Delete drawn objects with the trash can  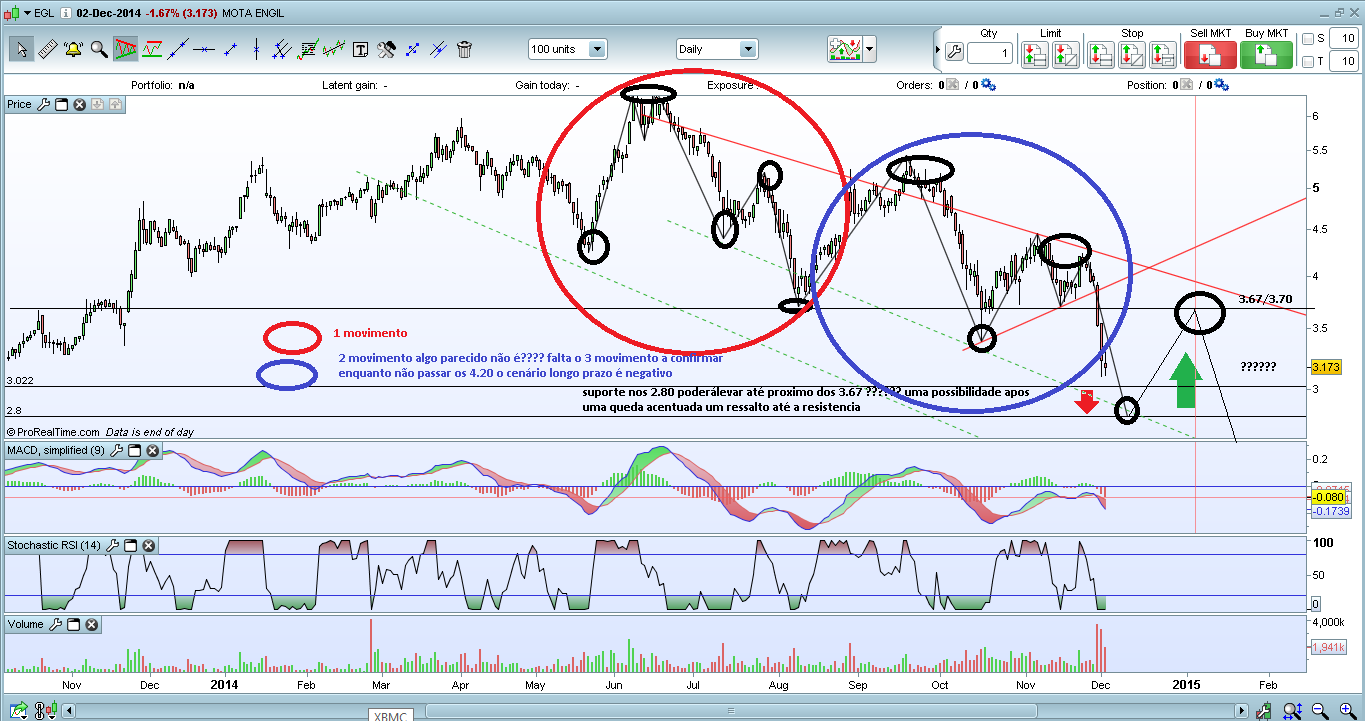[x=464, y=49]
